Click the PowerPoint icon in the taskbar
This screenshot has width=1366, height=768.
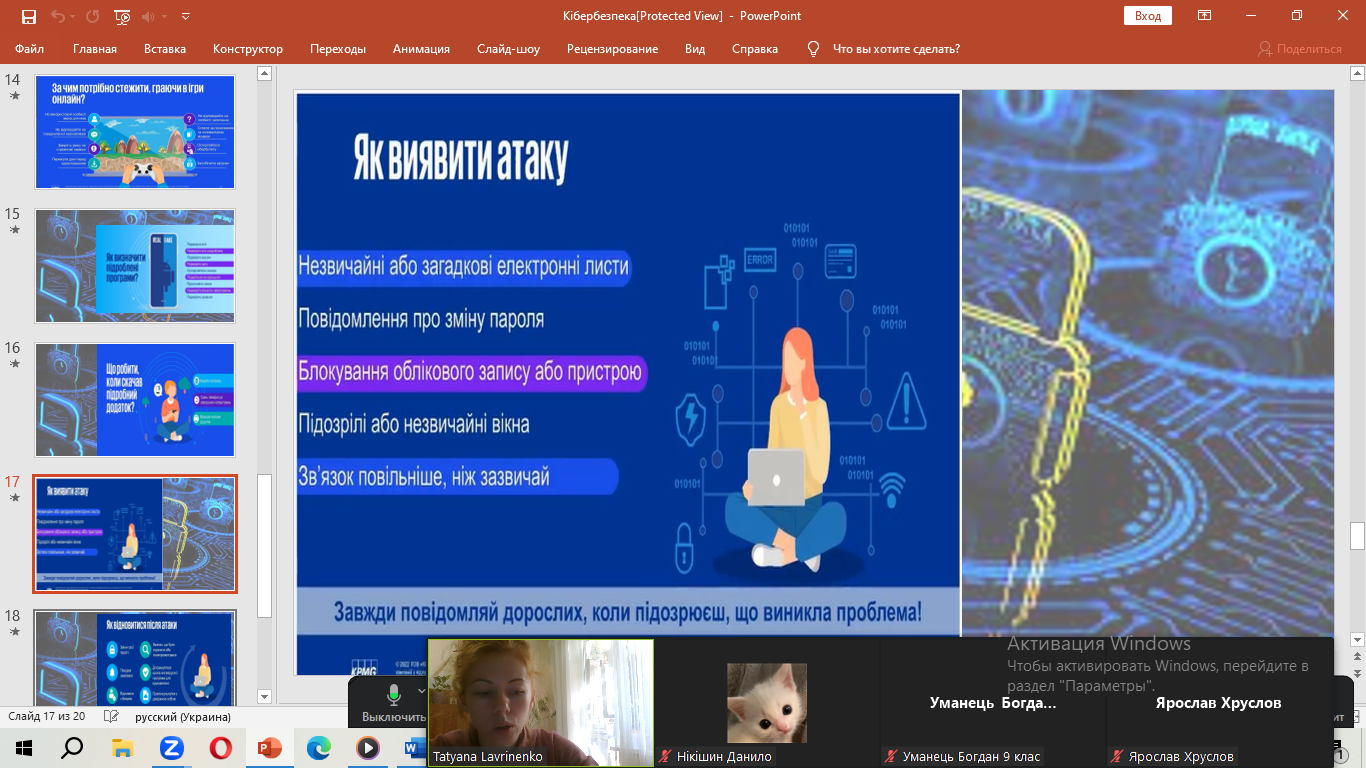[270, 747]
